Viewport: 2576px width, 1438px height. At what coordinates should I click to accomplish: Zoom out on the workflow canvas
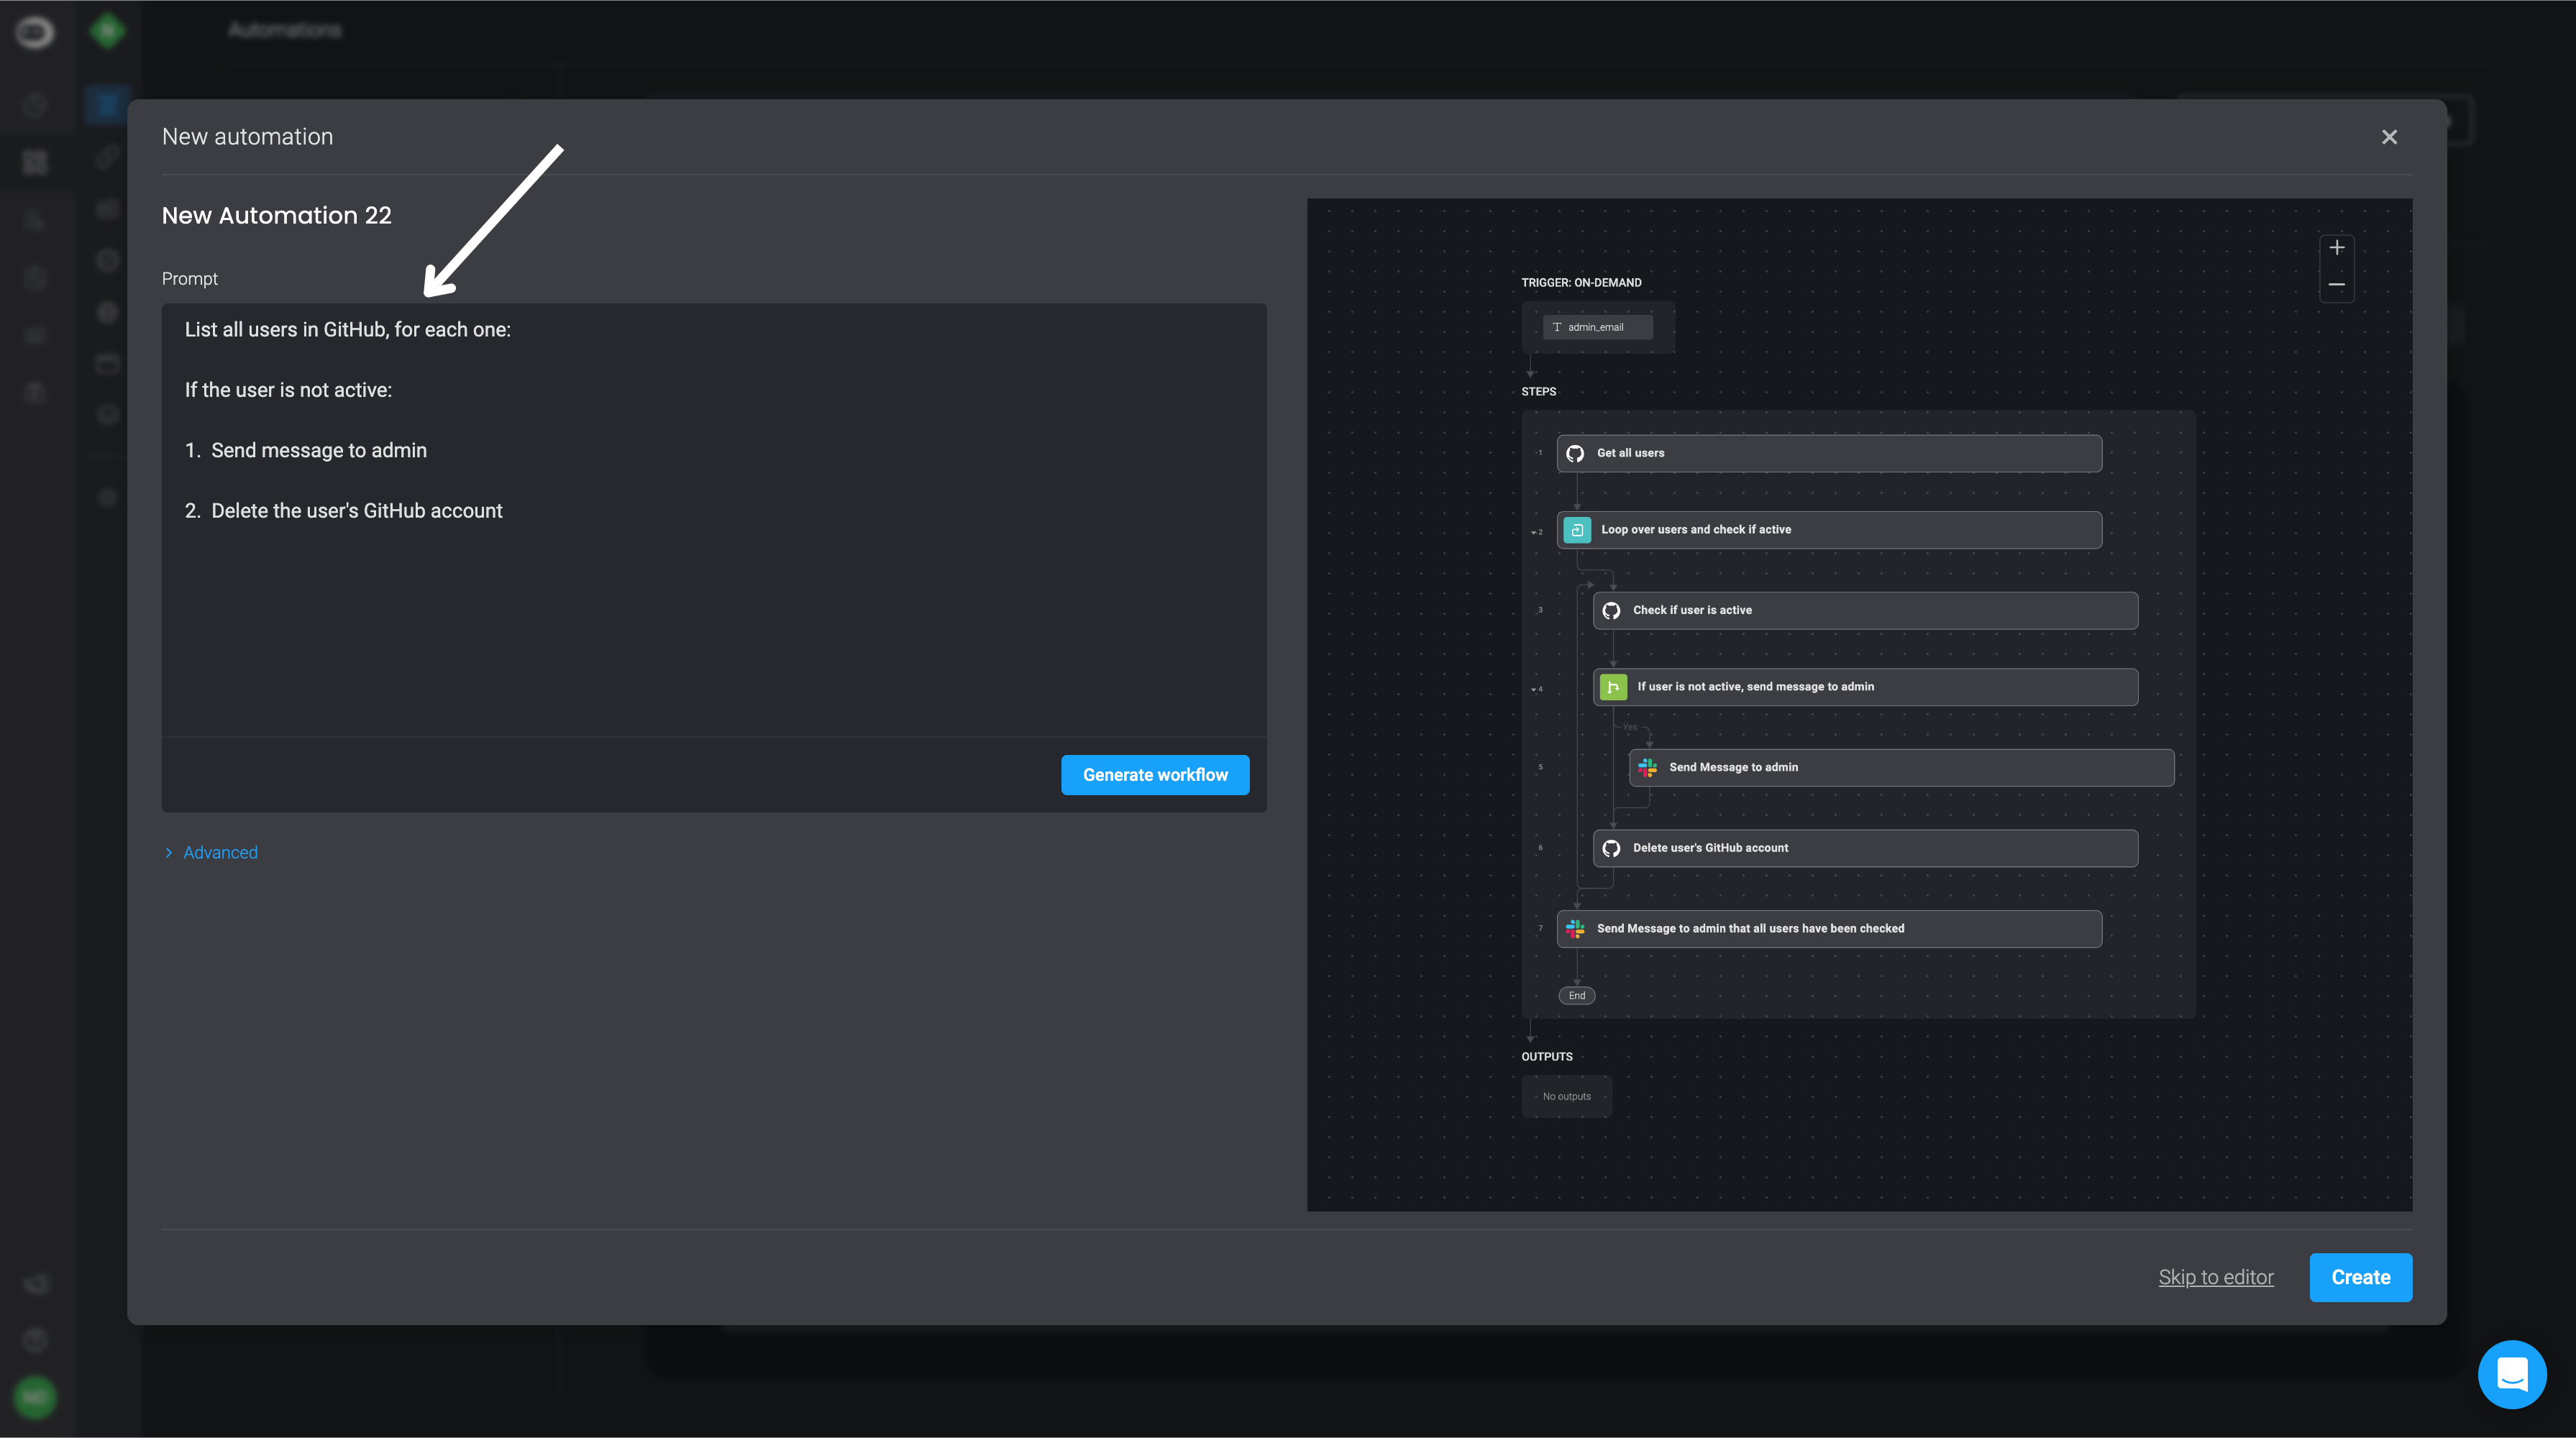2336,285
